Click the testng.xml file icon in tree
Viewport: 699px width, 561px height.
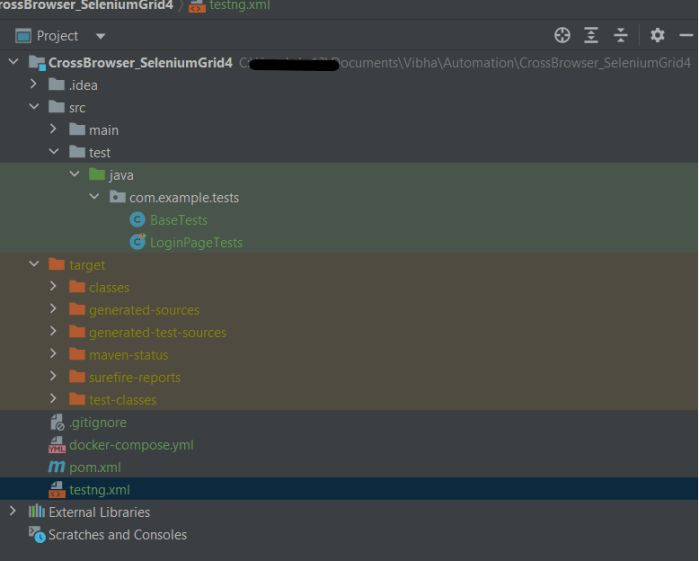[x=57, y=489]
